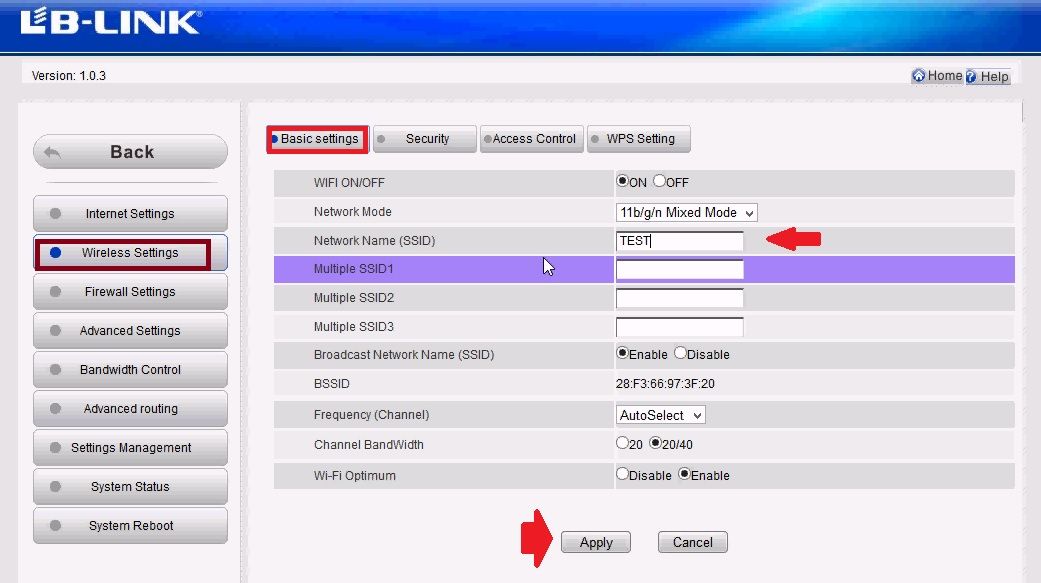Choose 20 channel bandwidth option
The width and height of the screenshot is (1041, 583).
click(x=622, y=443)
